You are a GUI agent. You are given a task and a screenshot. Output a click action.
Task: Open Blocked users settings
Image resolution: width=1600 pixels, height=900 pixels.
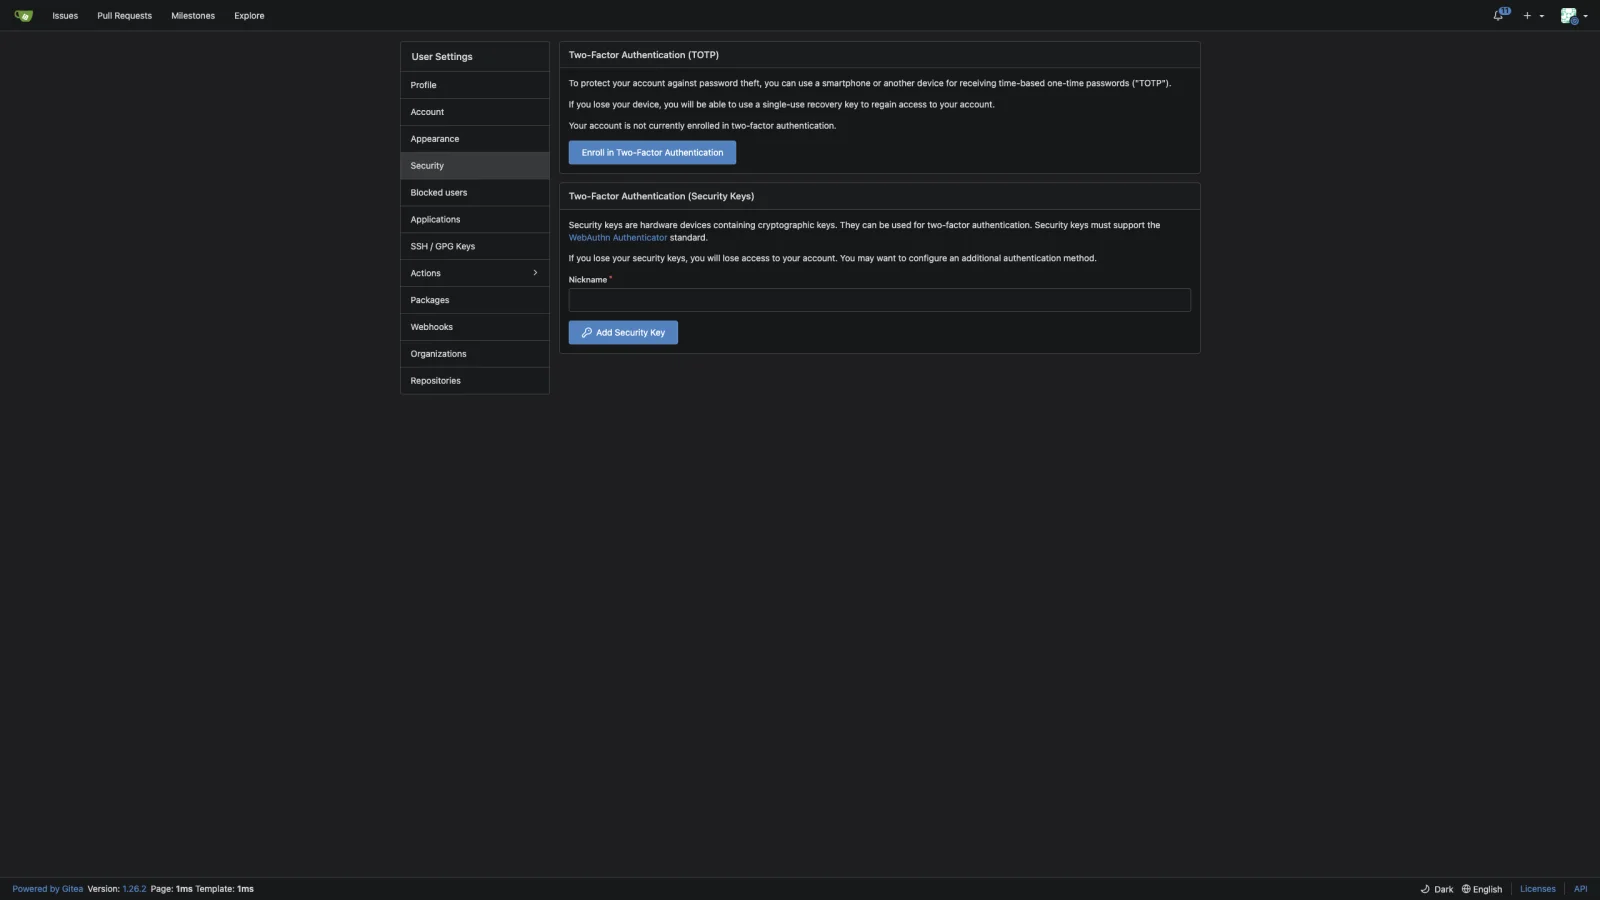pyautogui.click(x=475, y=193)
